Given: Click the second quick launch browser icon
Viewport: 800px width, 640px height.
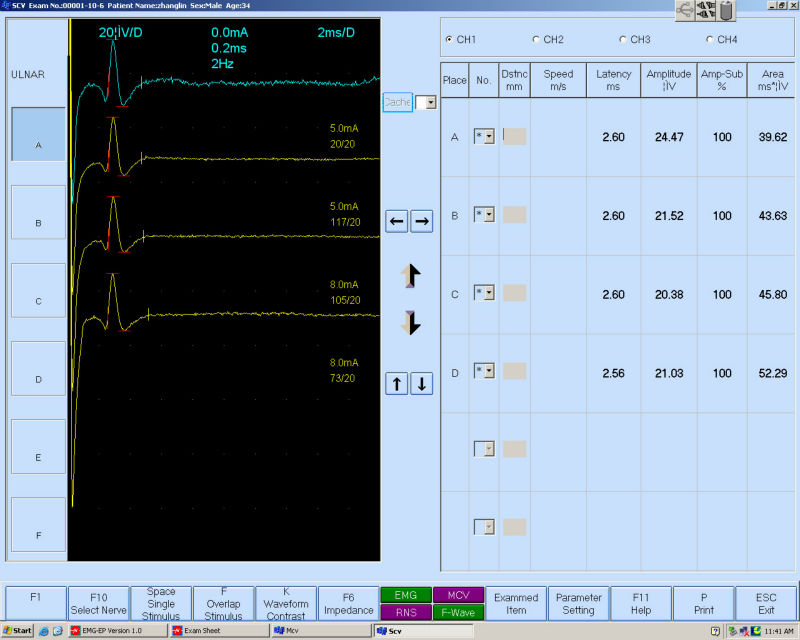Looking at the screenshot, I should 58,631.
